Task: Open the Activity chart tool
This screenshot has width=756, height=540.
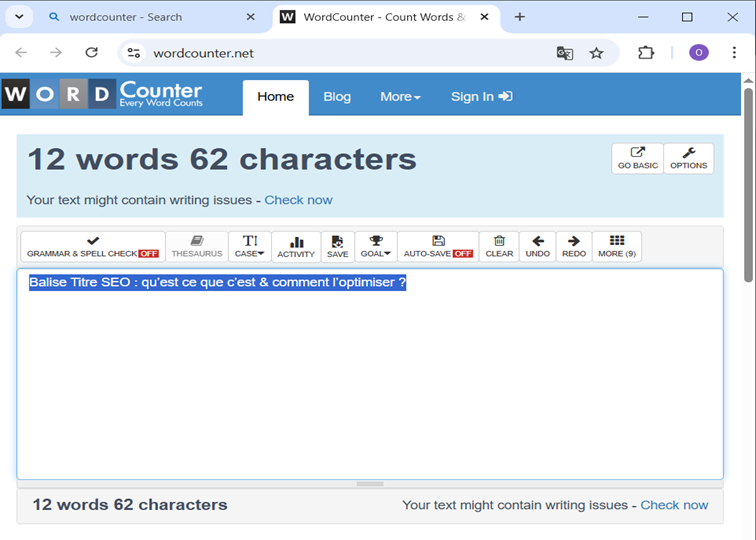Action: click(296, 247)
